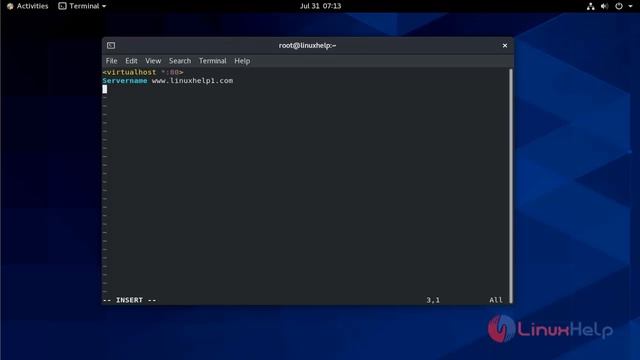Image resolution: width=640 pixels, height=360 pixels.
Task: Open the clock showing Jul 31 07:13
Action: (x=320, y=6)
